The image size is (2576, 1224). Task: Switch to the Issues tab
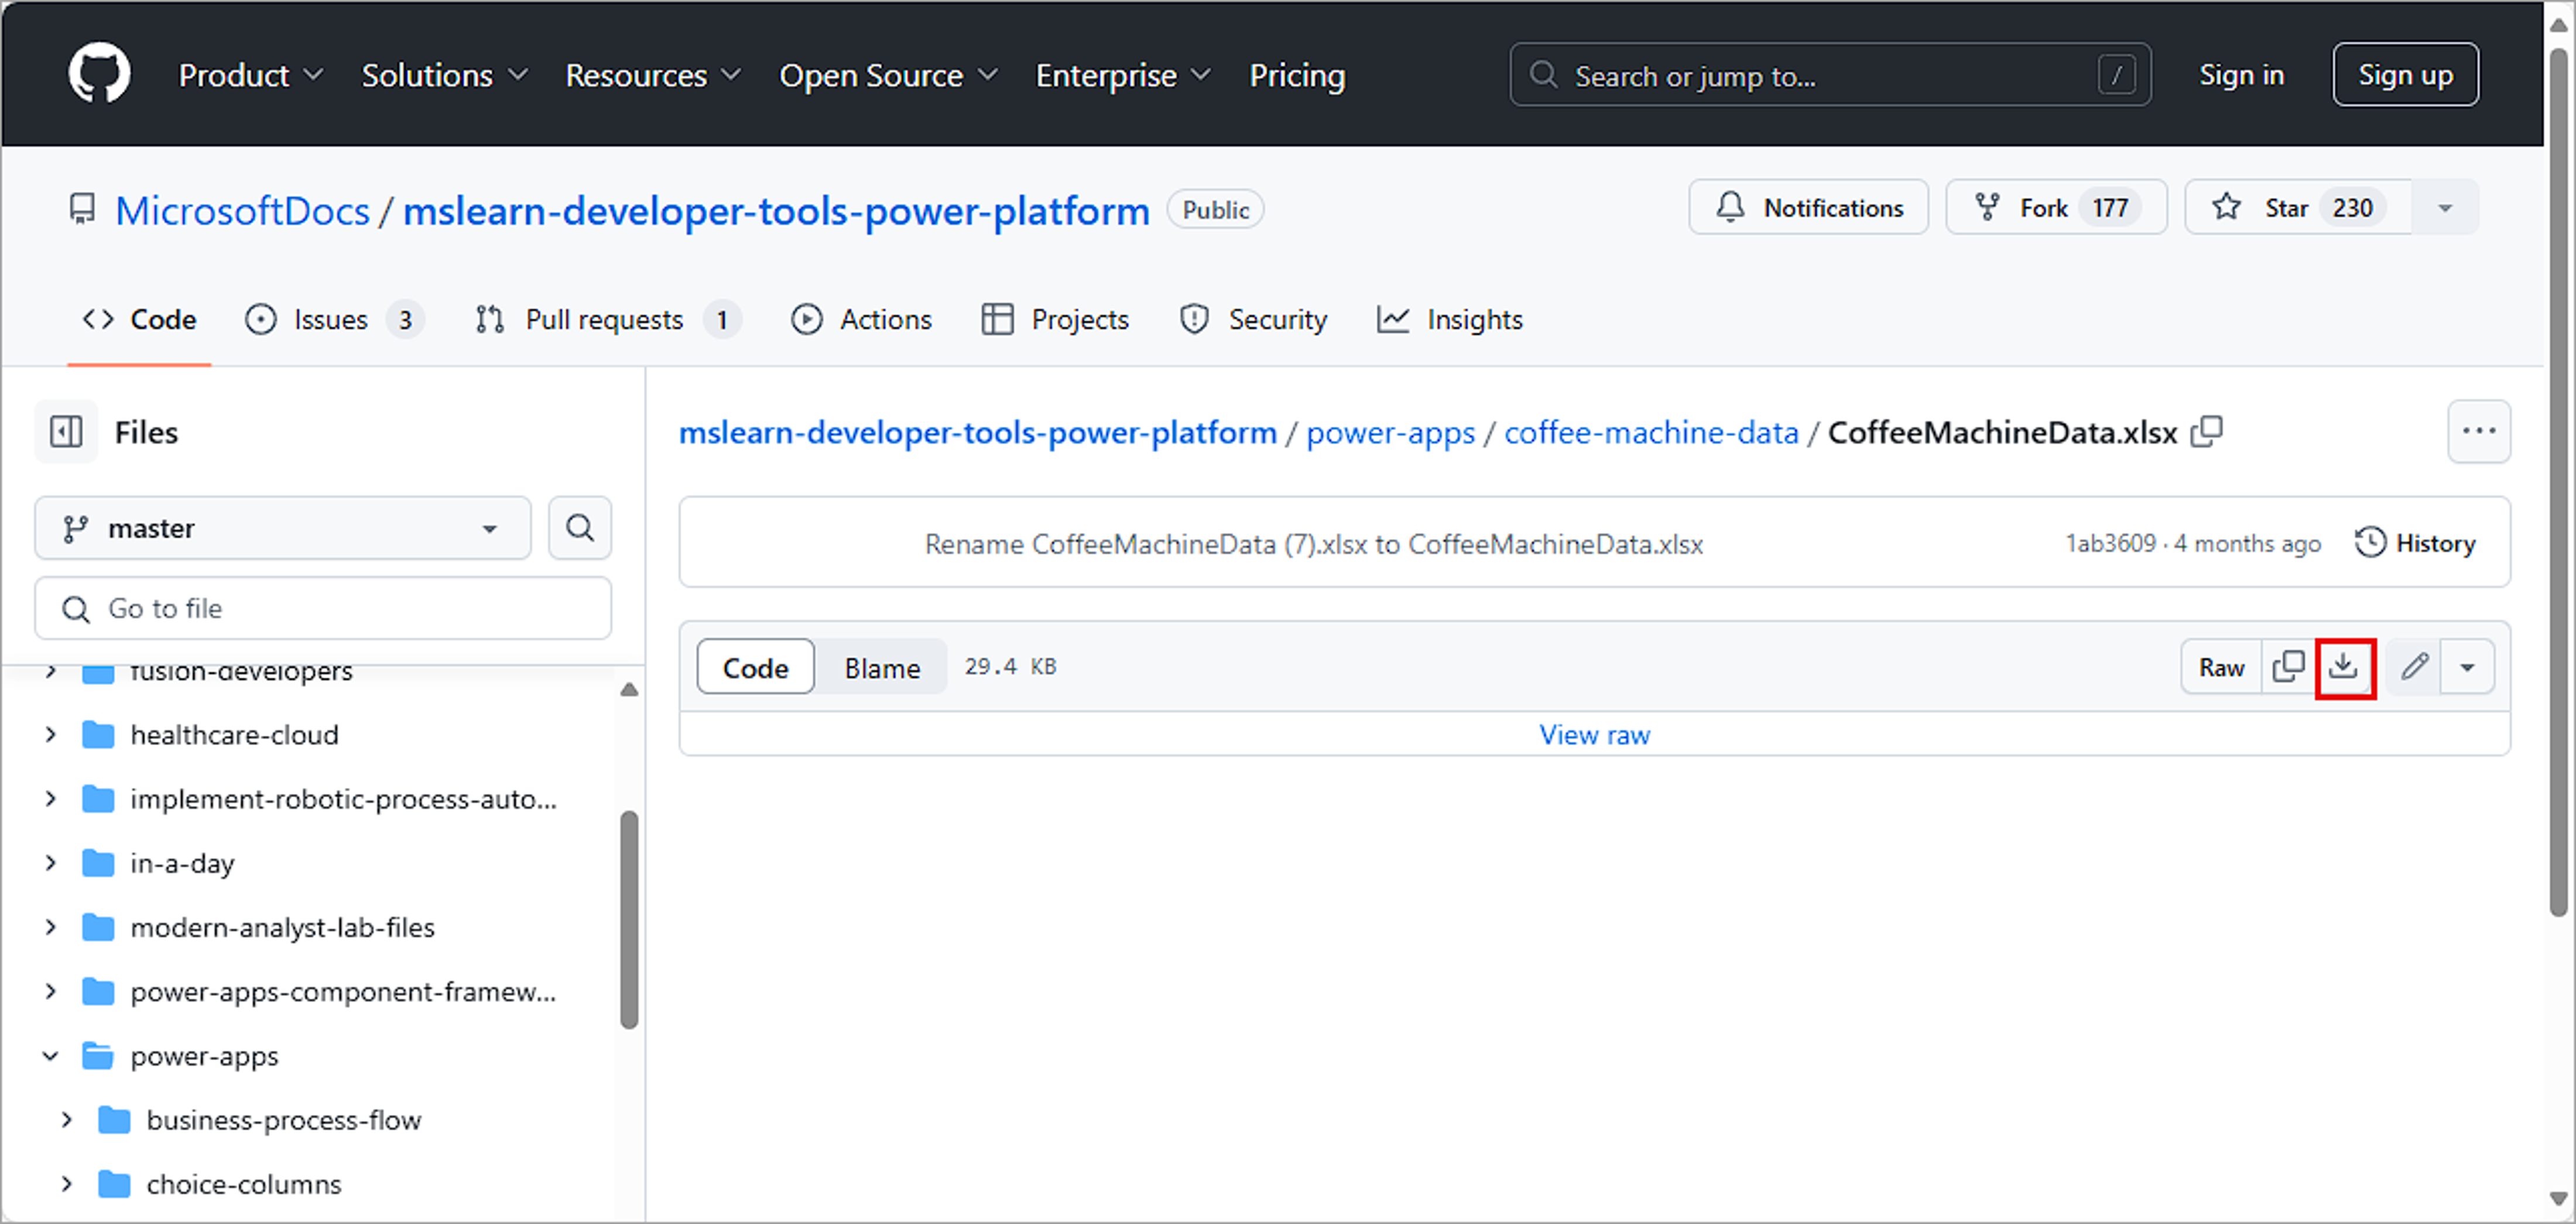pyautogui.click(x=335, y=319)
